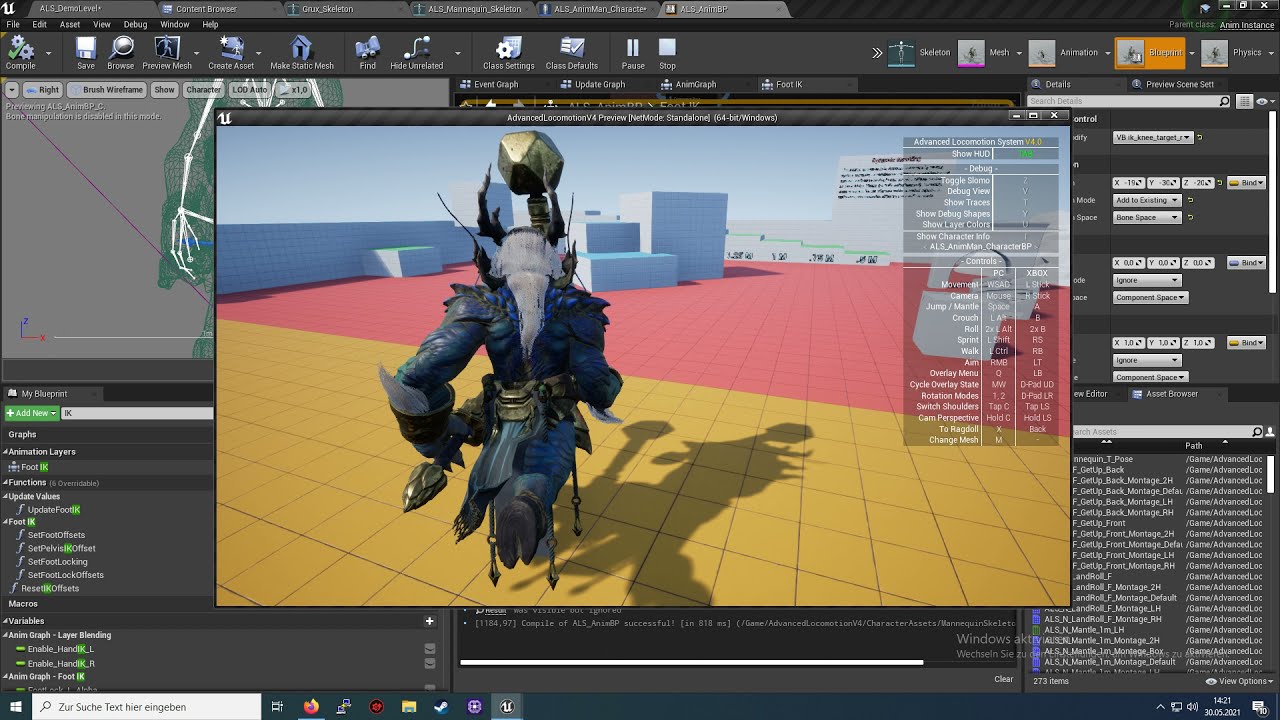
Task: Switch to Skeleton editor mode
Action: point(920,53)
